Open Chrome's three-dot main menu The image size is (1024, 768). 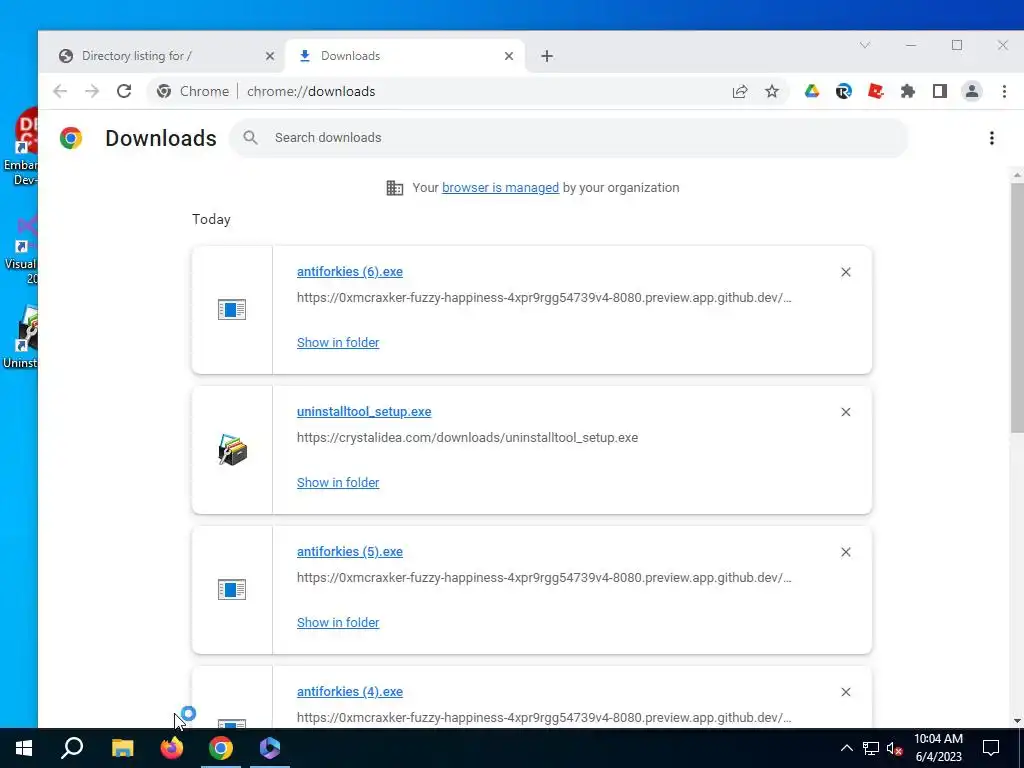[1004, 91]
